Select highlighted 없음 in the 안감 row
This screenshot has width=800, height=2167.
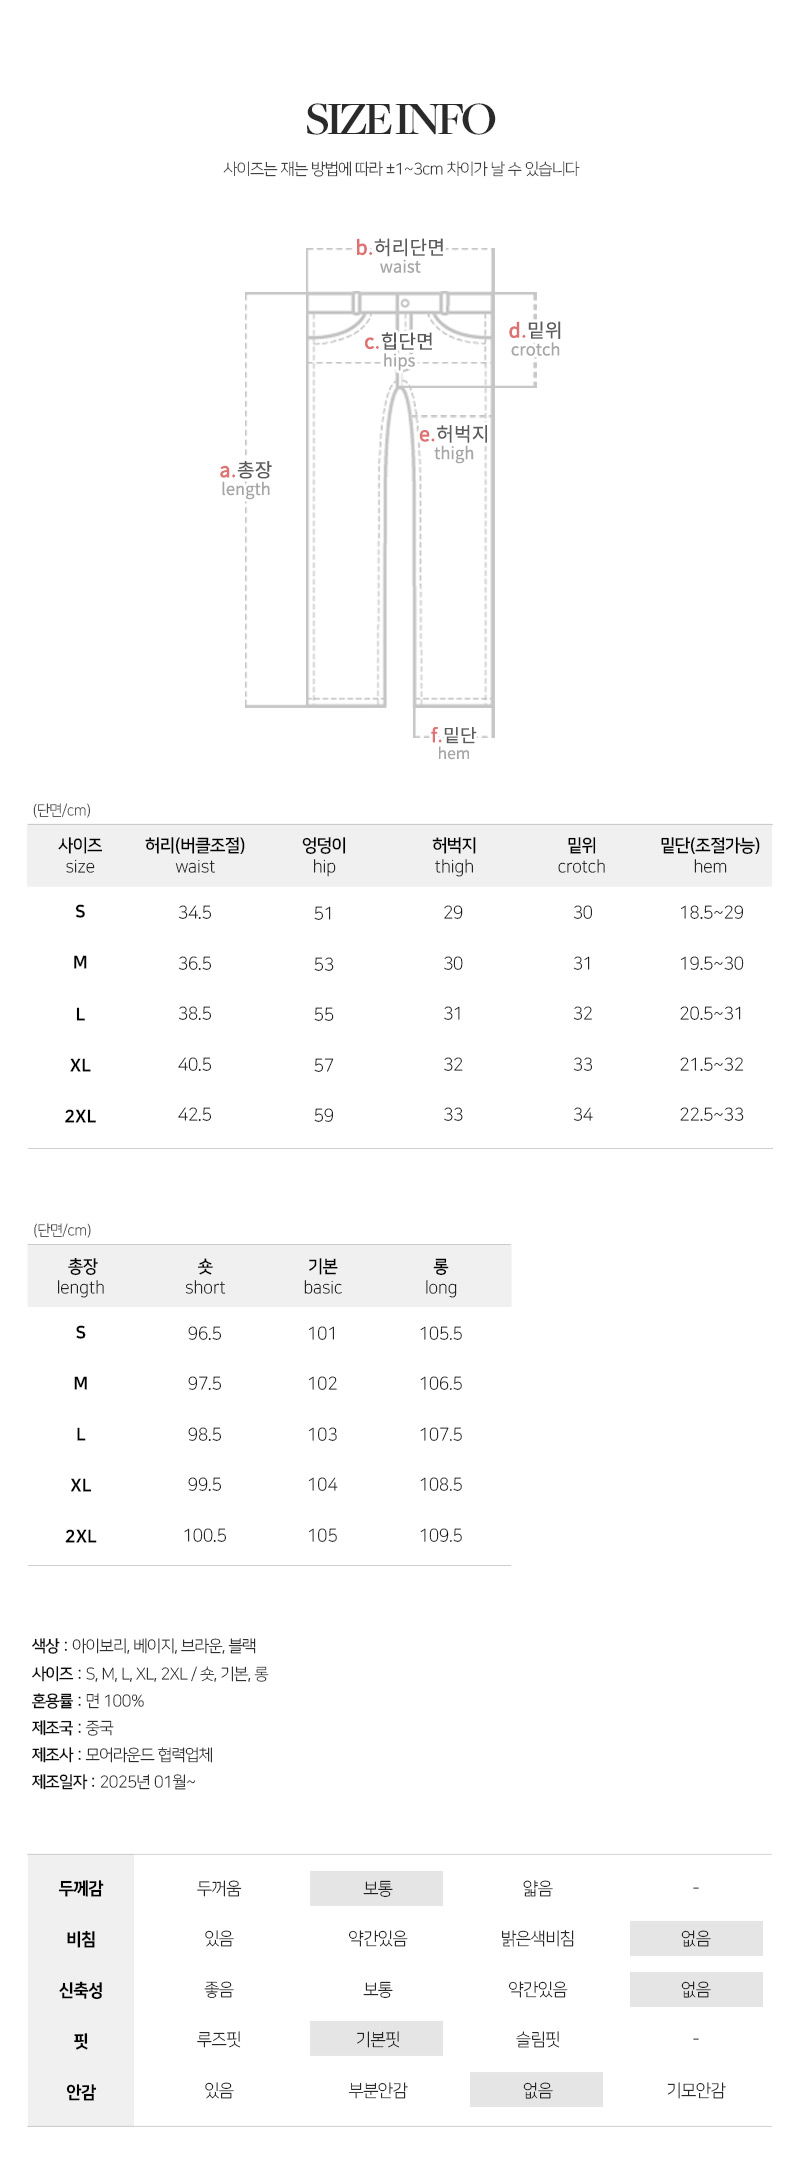click(537, 2089)
